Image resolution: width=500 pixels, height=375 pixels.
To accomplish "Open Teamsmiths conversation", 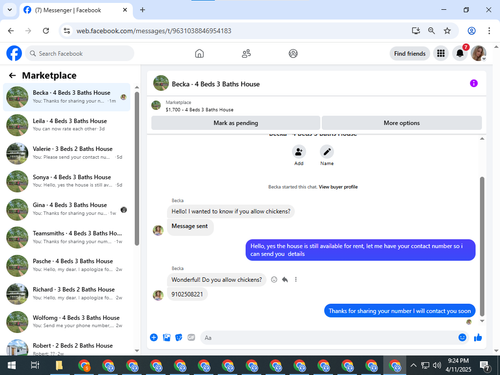I will pyautogui.click(x=67, y=237).
